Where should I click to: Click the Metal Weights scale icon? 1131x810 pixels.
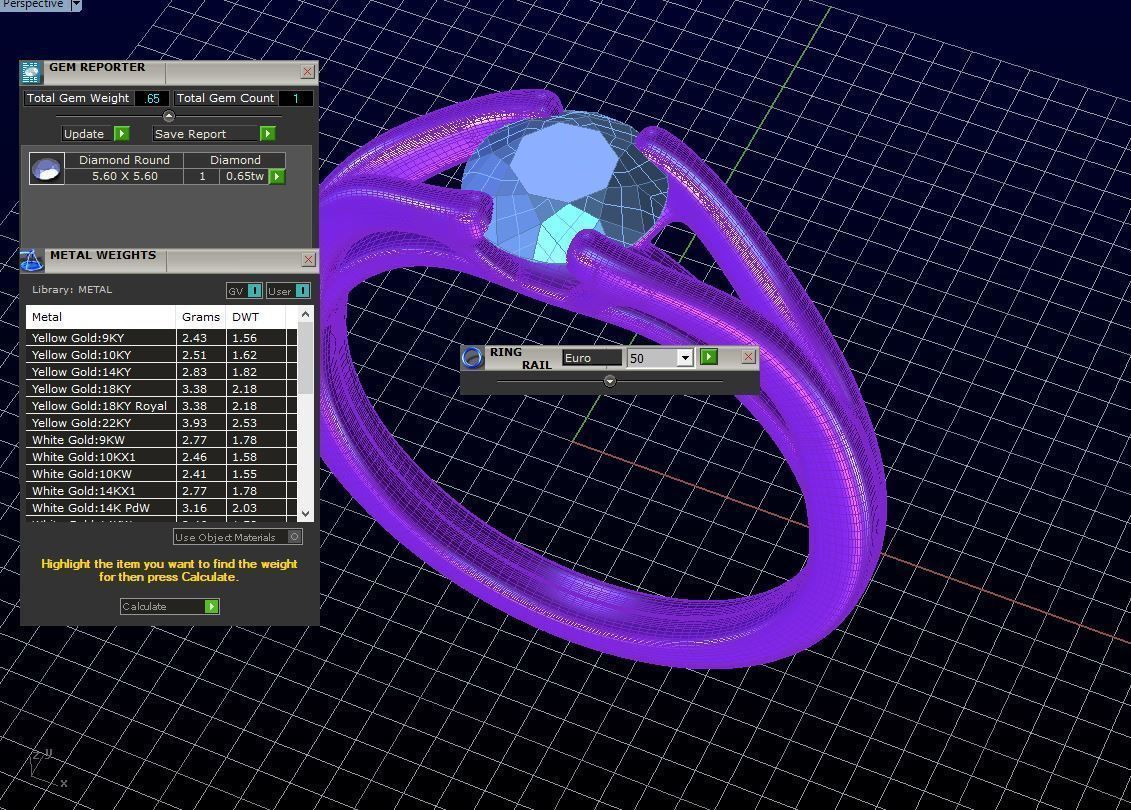coord(32,260)
